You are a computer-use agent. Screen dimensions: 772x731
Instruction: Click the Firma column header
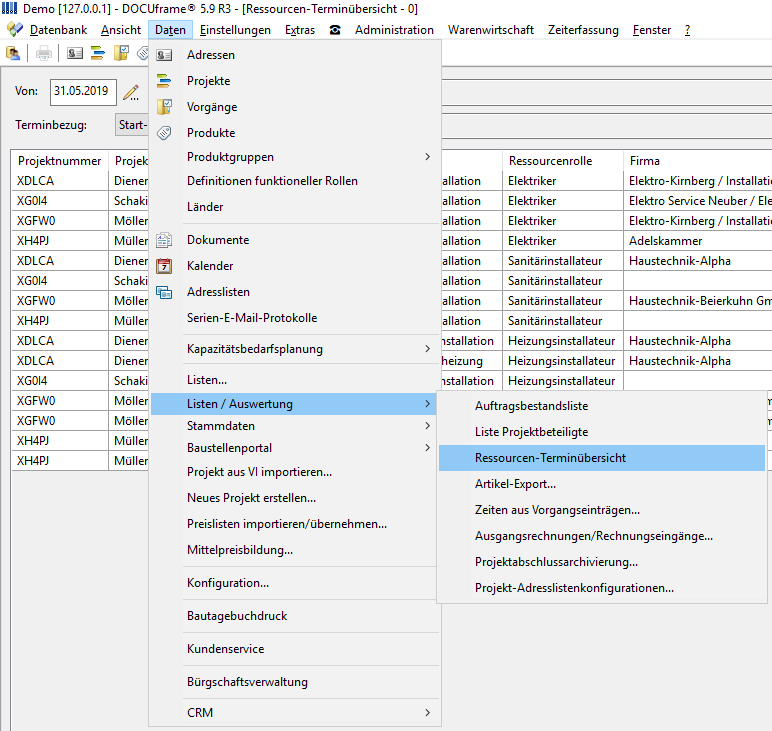pos(698,161)
